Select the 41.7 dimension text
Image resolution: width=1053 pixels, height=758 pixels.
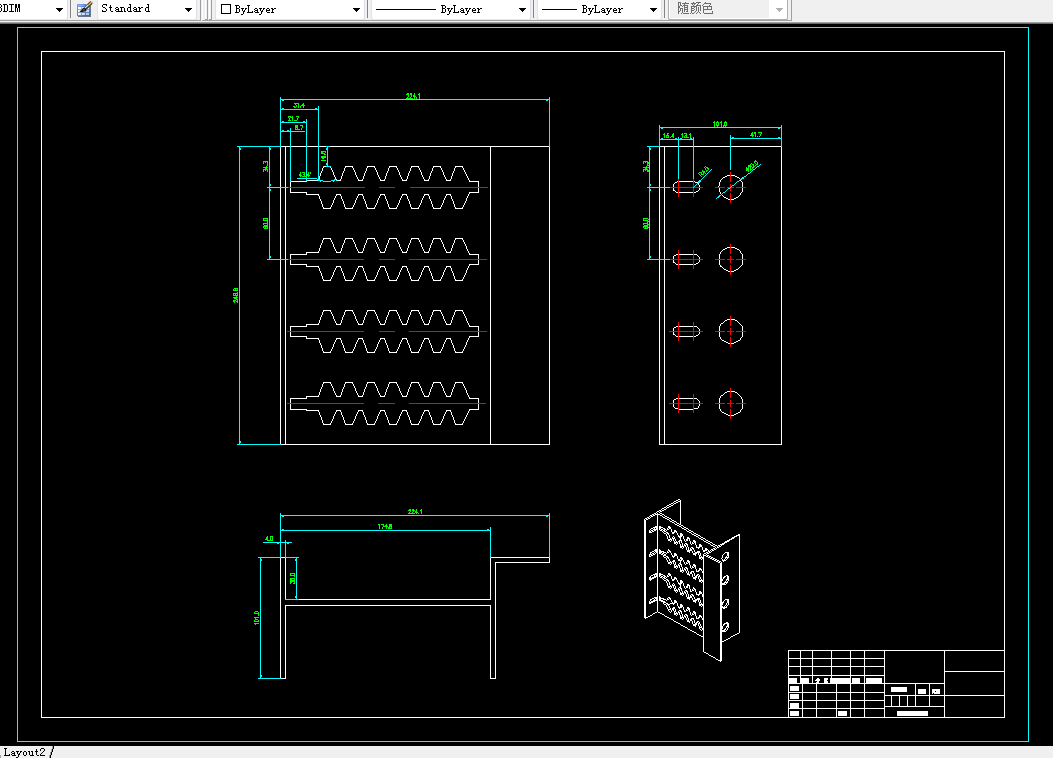tap(756, 135)
